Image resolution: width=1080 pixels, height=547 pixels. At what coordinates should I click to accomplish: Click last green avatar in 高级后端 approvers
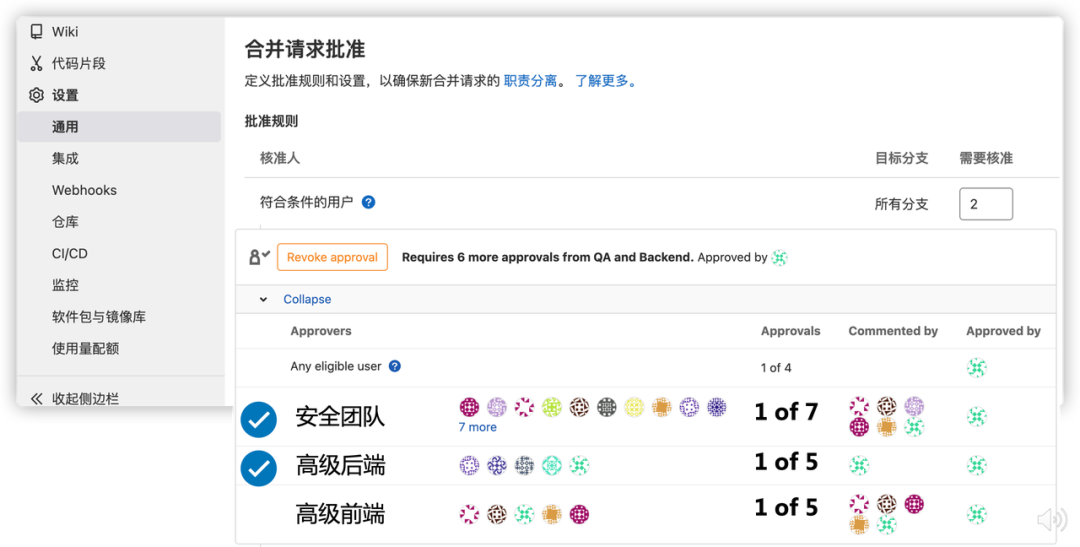tap(579, 466)
